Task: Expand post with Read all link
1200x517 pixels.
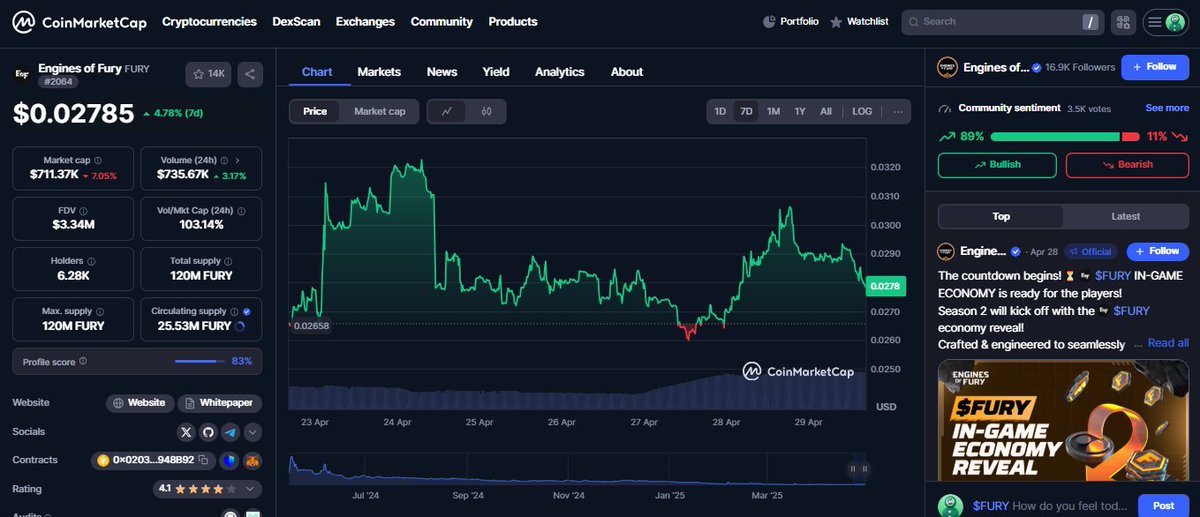Action: tap(1168, 343)
